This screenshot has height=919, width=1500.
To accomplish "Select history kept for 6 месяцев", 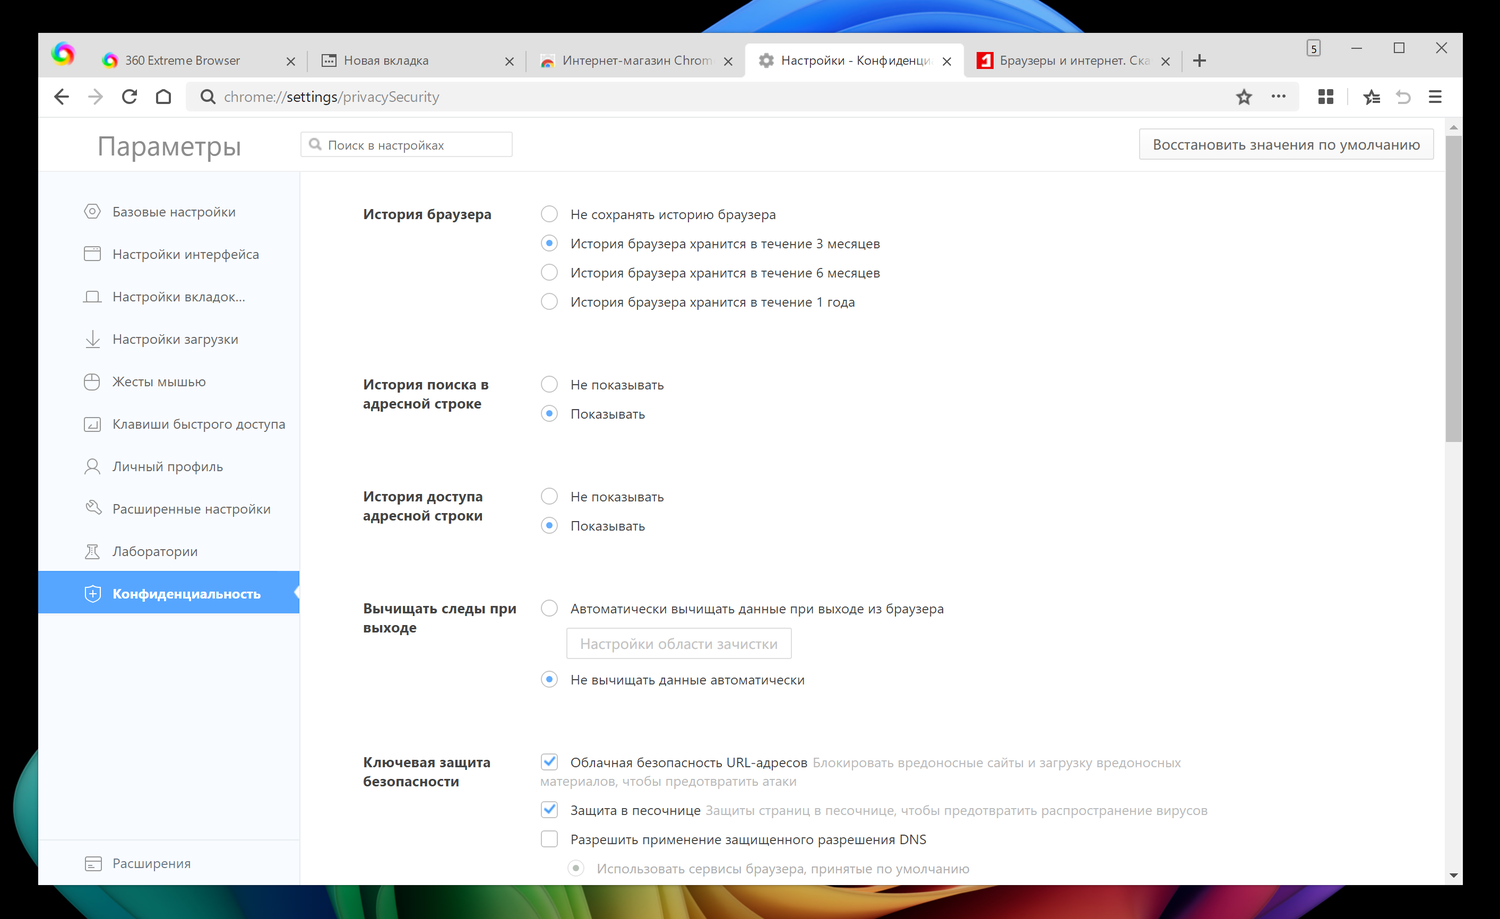I will (x=549, y=272).
